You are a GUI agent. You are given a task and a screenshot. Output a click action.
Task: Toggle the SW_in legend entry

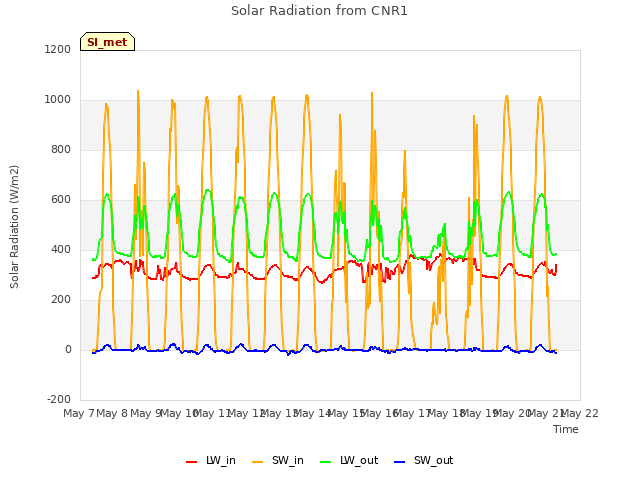tap(278, 460)
